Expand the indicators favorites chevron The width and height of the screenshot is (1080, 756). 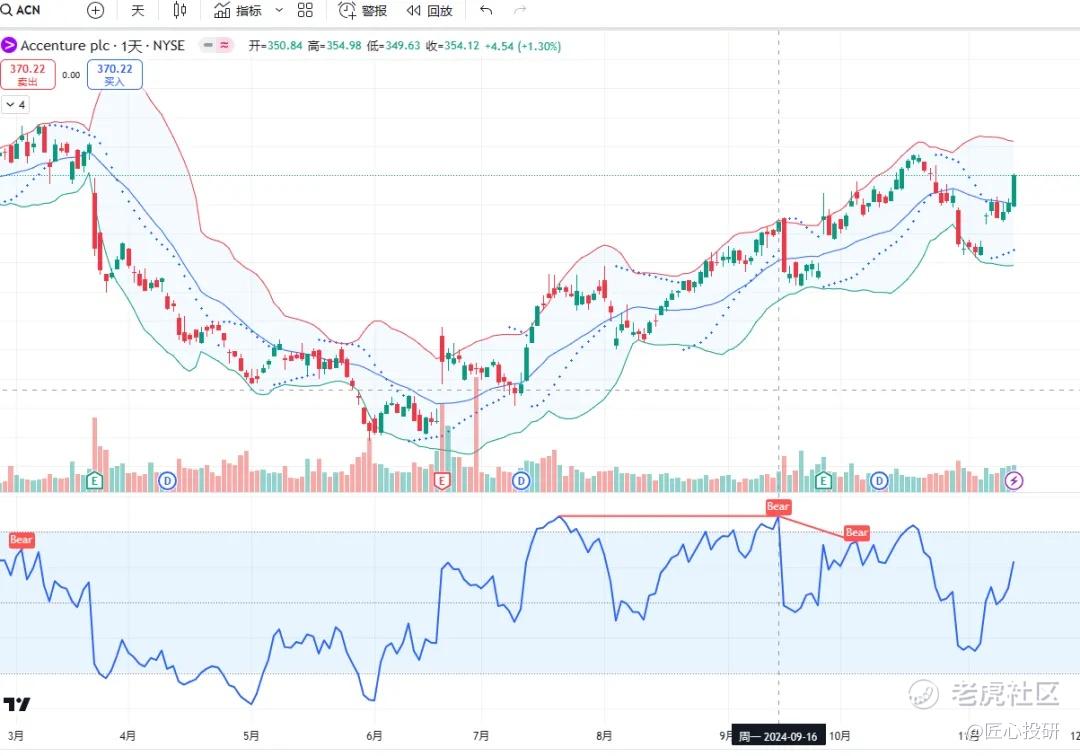[x=279, y=10]
